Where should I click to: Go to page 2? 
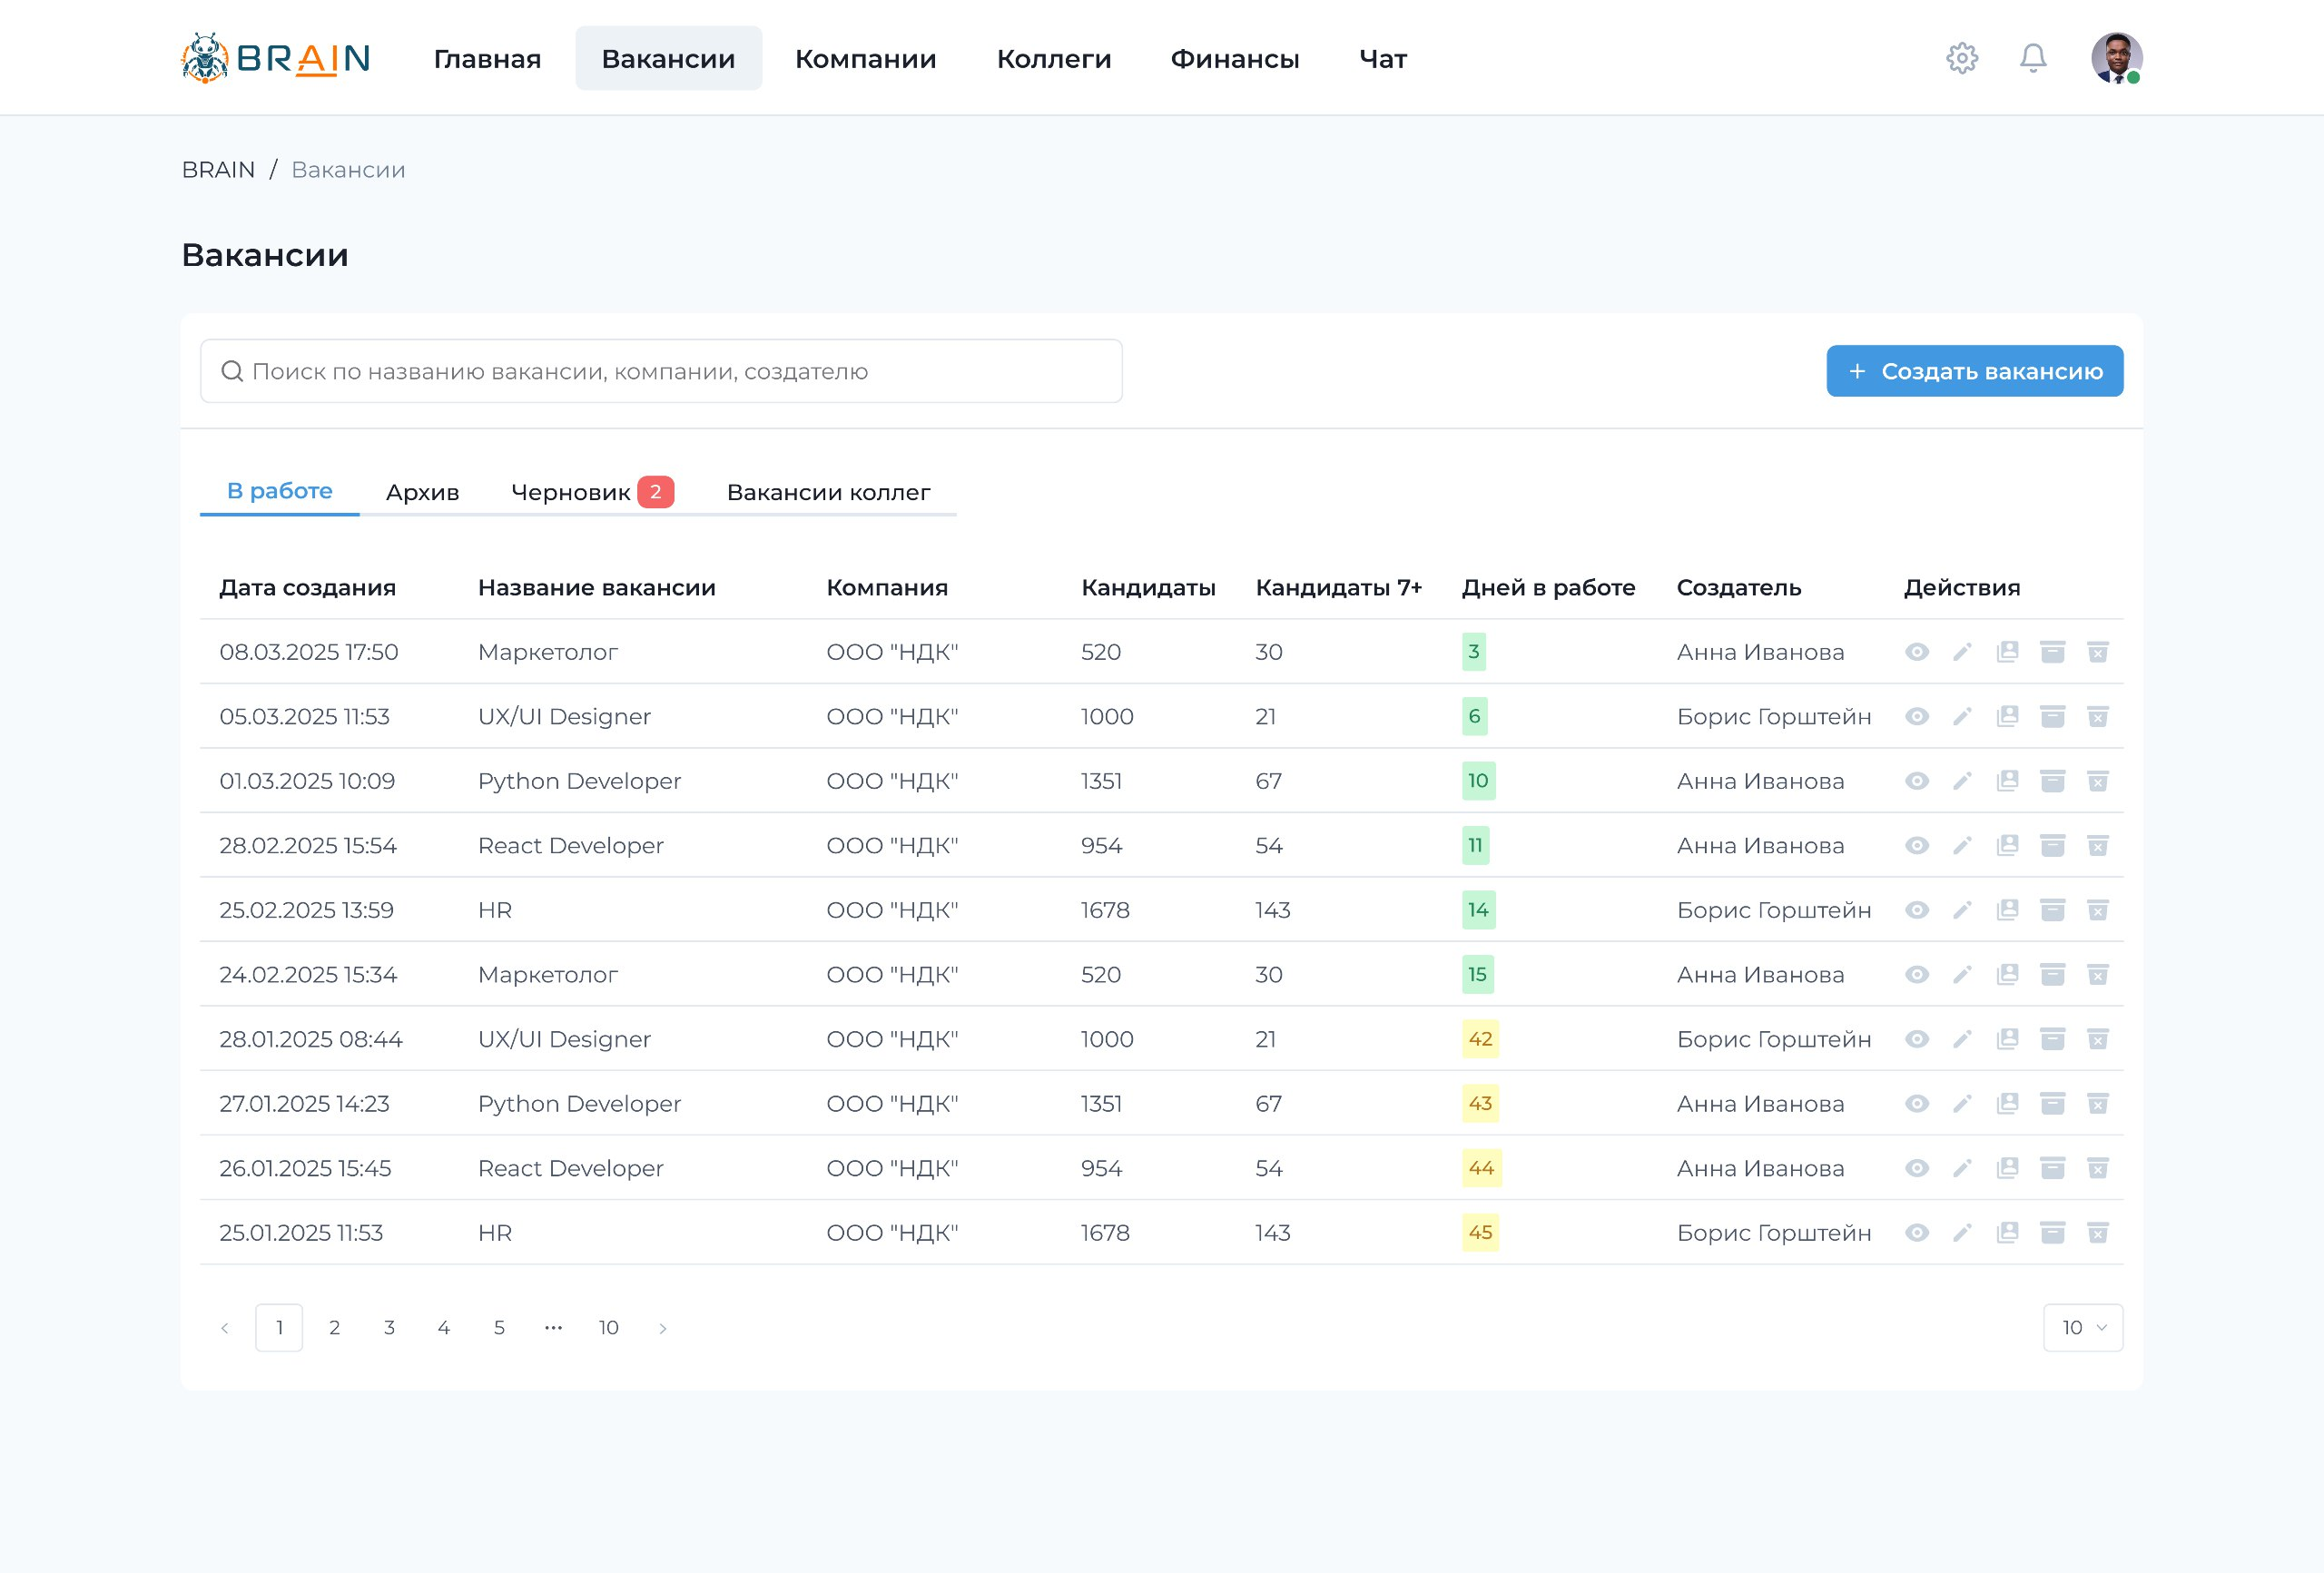pyautogui.click(x=334, y=1328)
